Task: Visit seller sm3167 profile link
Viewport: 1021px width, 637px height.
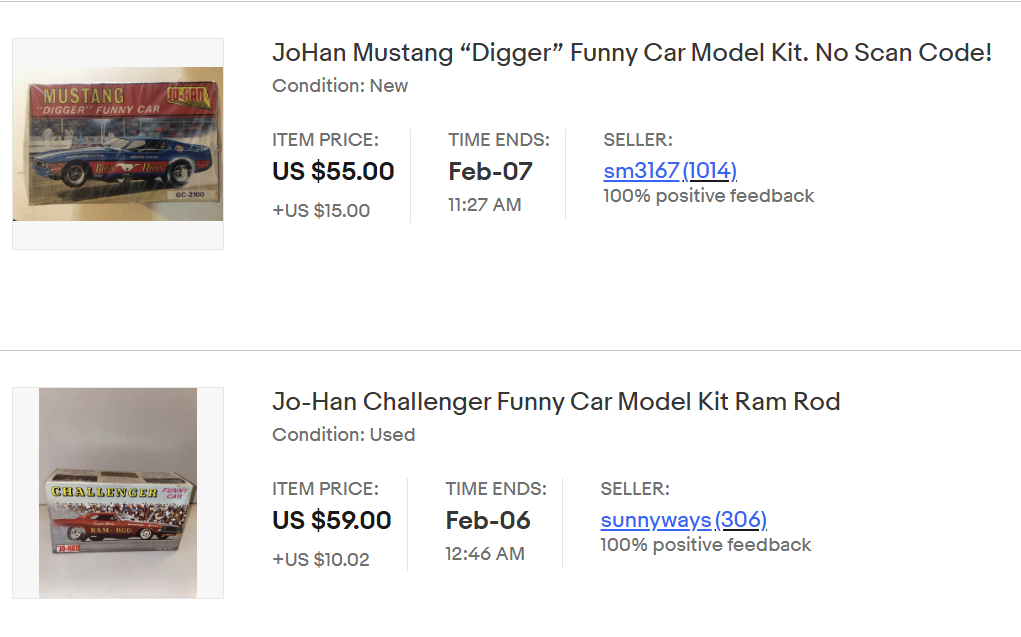Action: [x=641, y=171]
